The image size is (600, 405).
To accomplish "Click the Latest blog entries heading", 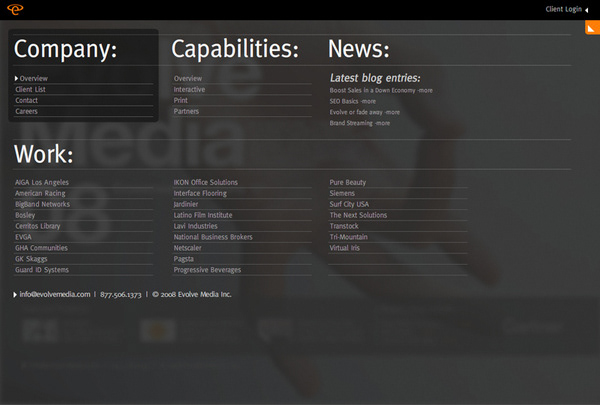I will pyautogui.click(x=375, y=78).
